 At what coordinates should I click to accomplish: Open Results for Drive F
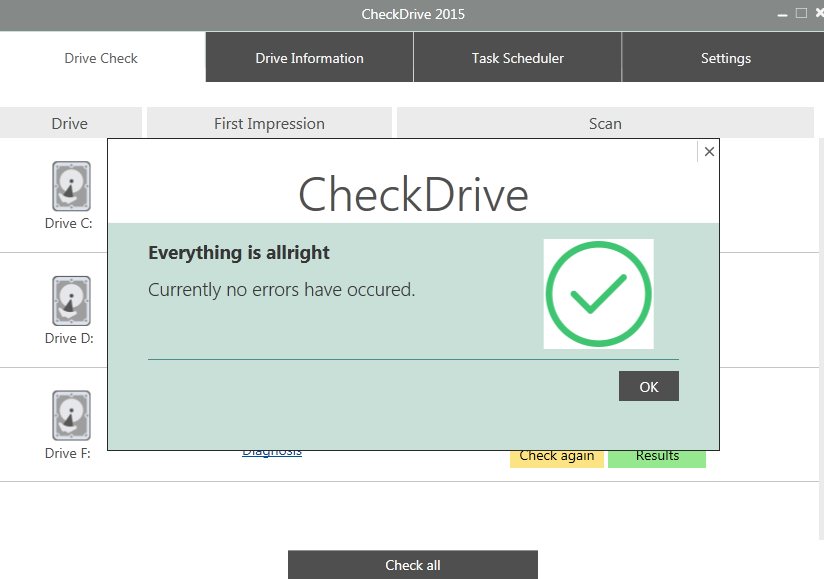657,457
